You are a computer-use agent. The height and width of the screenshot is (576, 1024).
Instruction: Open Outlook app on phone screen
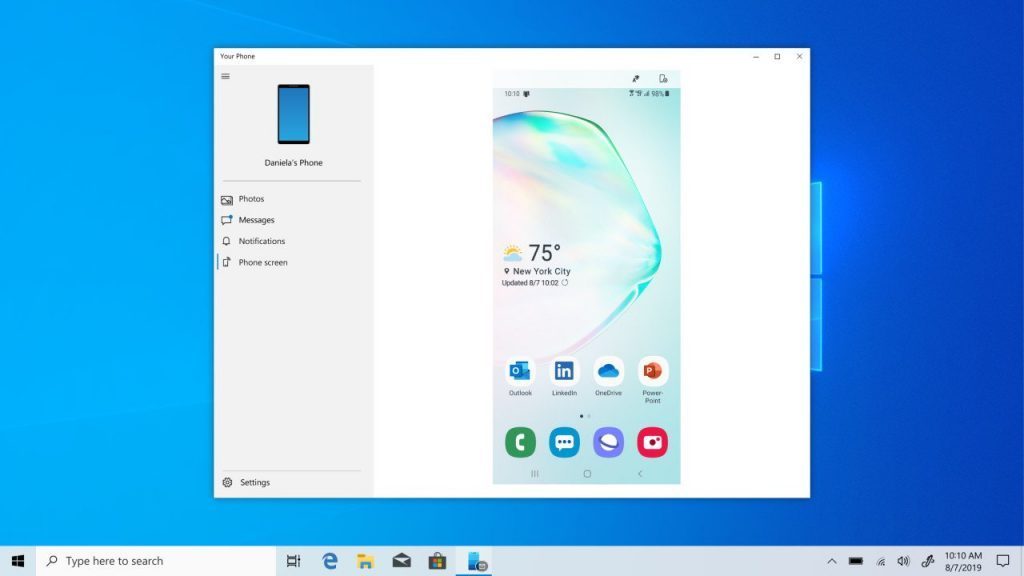520,372
